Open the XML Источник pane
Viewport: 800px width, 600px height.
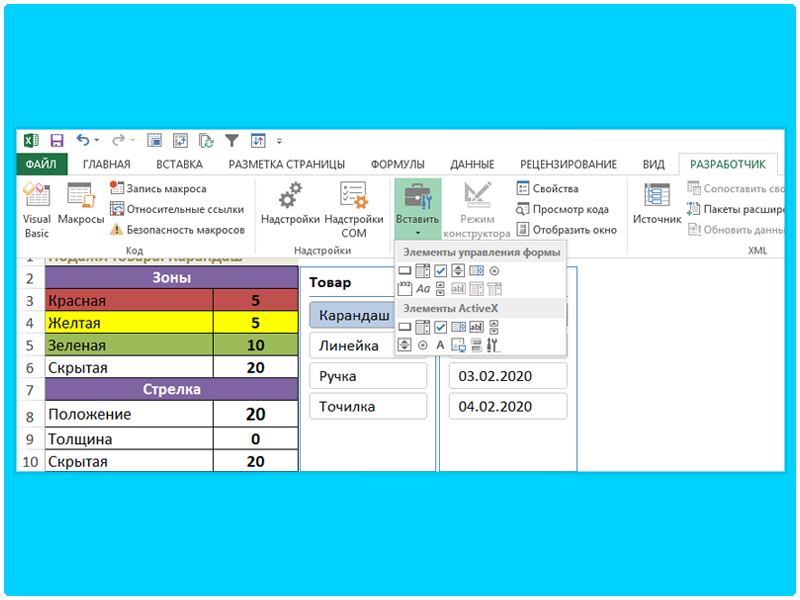[657, 204]
